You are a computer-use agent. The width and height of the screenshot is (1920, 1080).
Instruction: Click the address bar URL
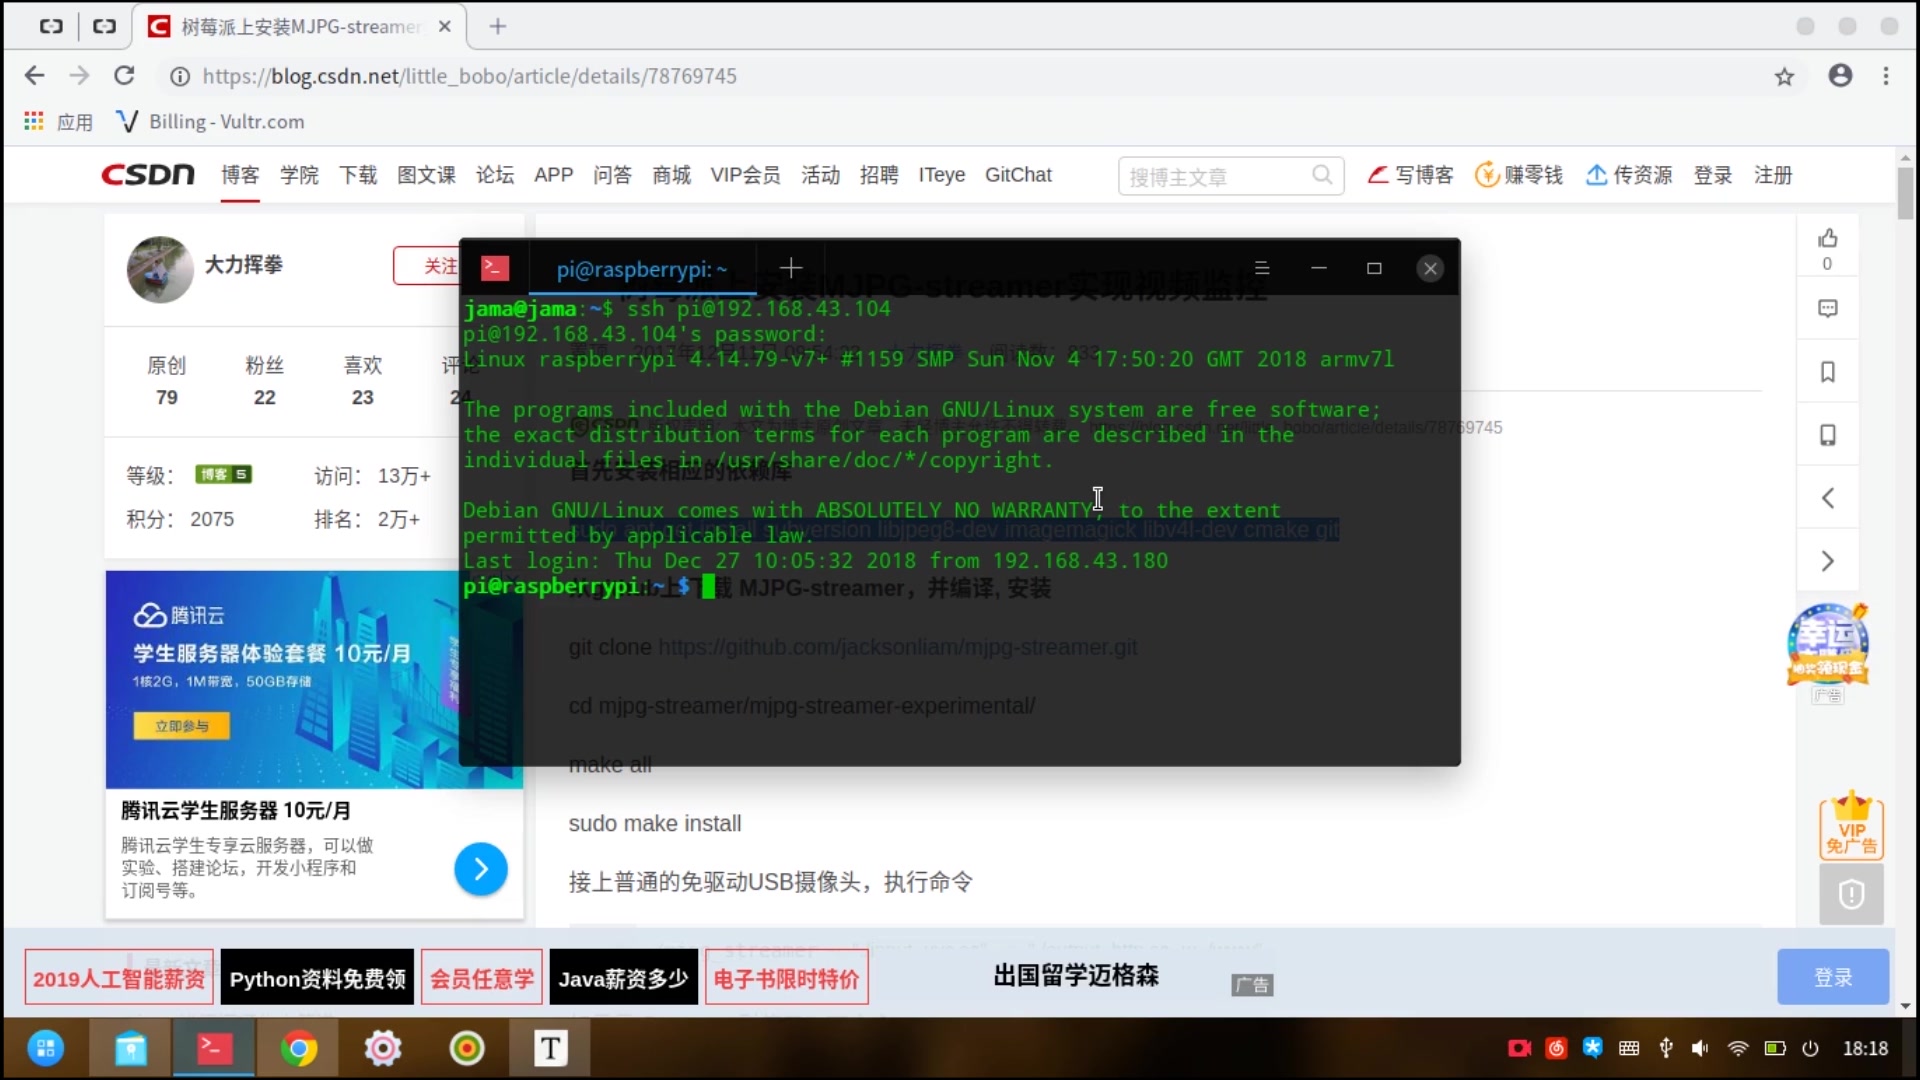[470, 76]
